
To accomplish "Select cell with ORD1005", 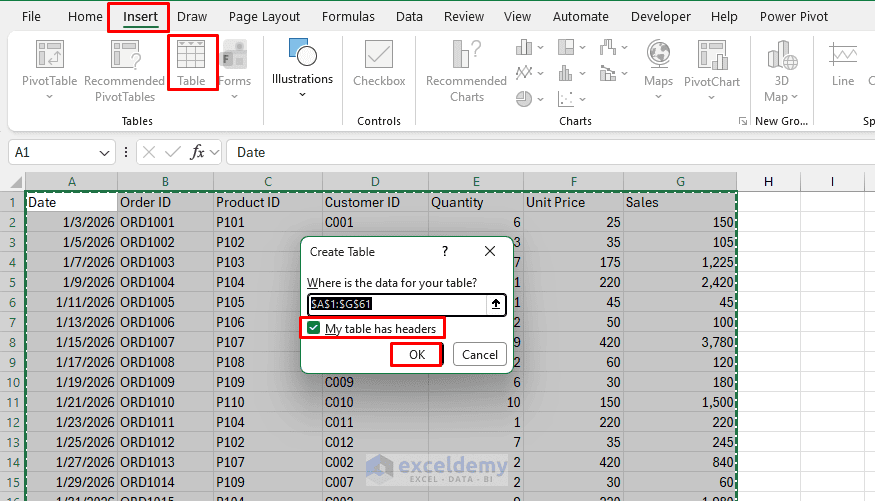I will click(x=165, y=302).
